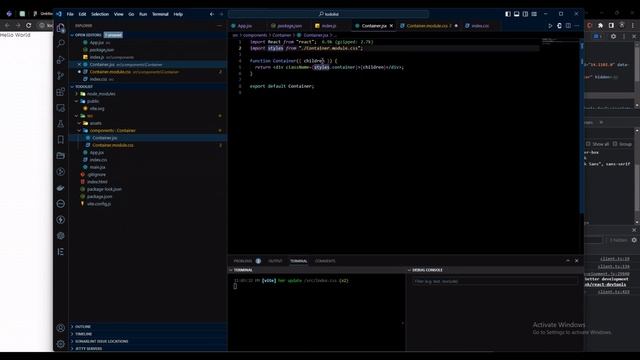Open the Docker whale view
Viewport: 640px width, 360px height.
(61, 188)
